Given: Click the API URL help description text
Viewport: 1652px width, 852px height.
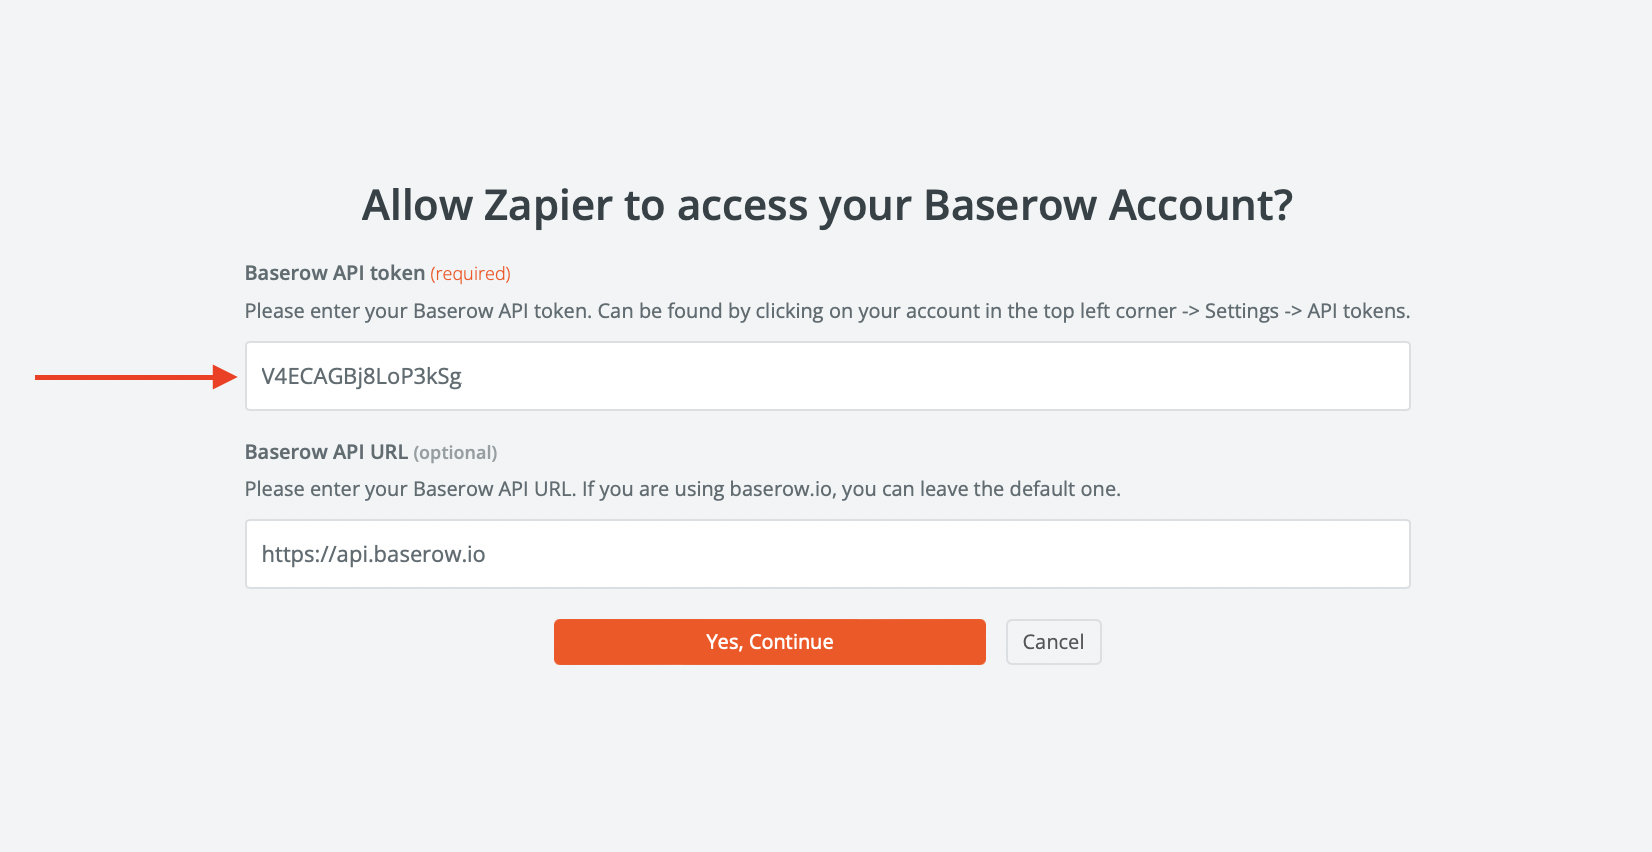Looking at the screenshot, I should [x=682, y=489].
